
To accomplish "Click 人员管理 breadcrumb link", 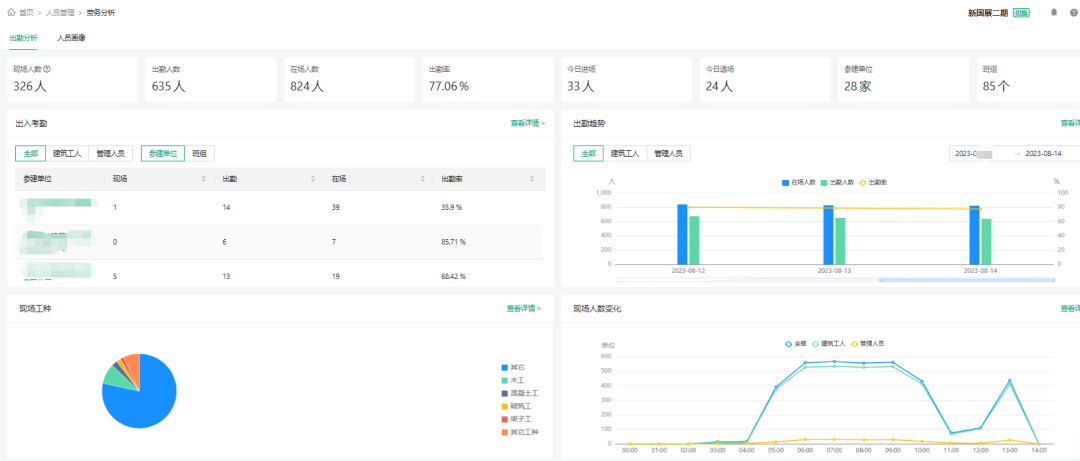I will pyautogui.click(x=61, y=12).
